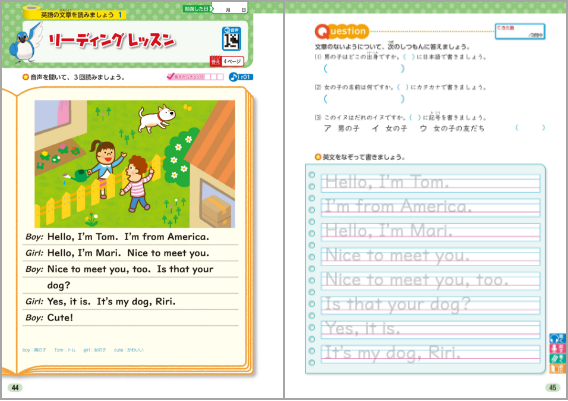The image size is (568, 401).
Task: Click the page number 44 badge
Action: (15, 388)
